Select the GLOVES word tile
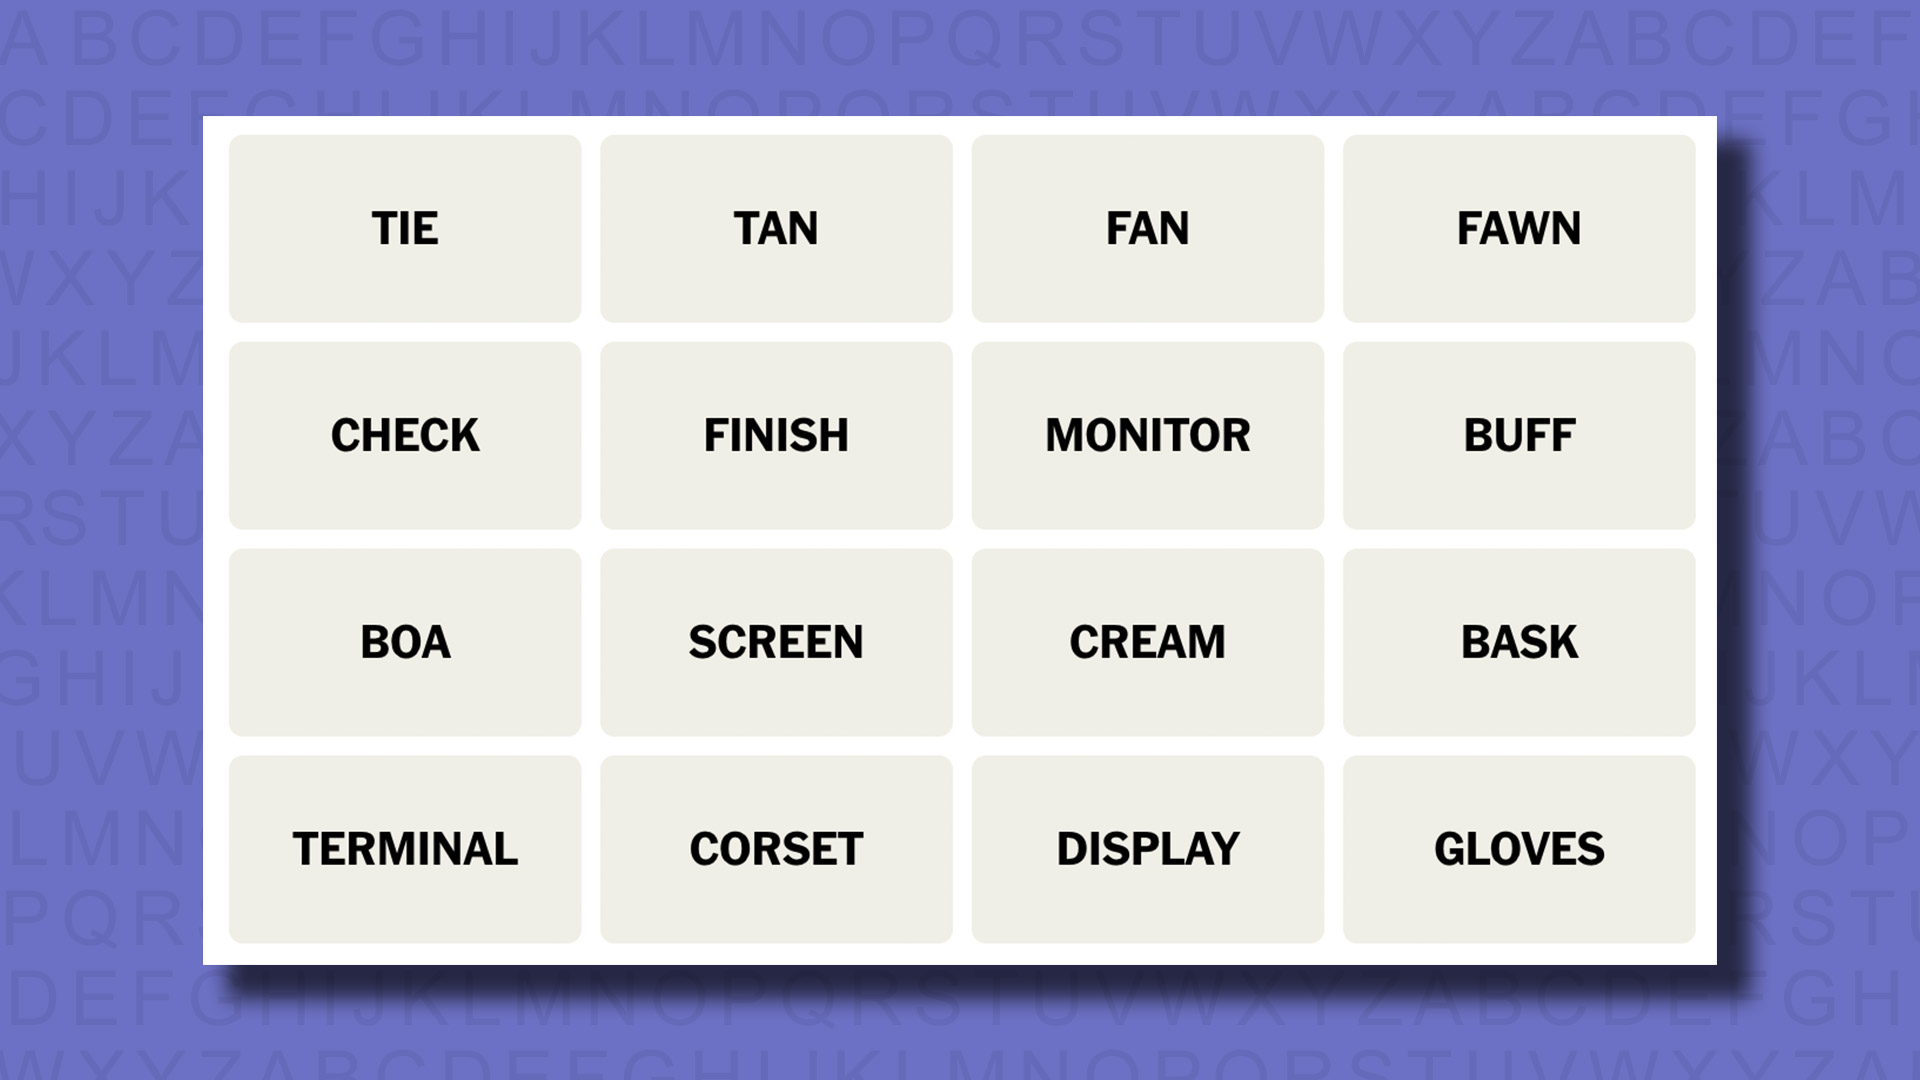Image resolution: width=1920 pixels, height=1080 pixels. click(x=1518, y=848)
